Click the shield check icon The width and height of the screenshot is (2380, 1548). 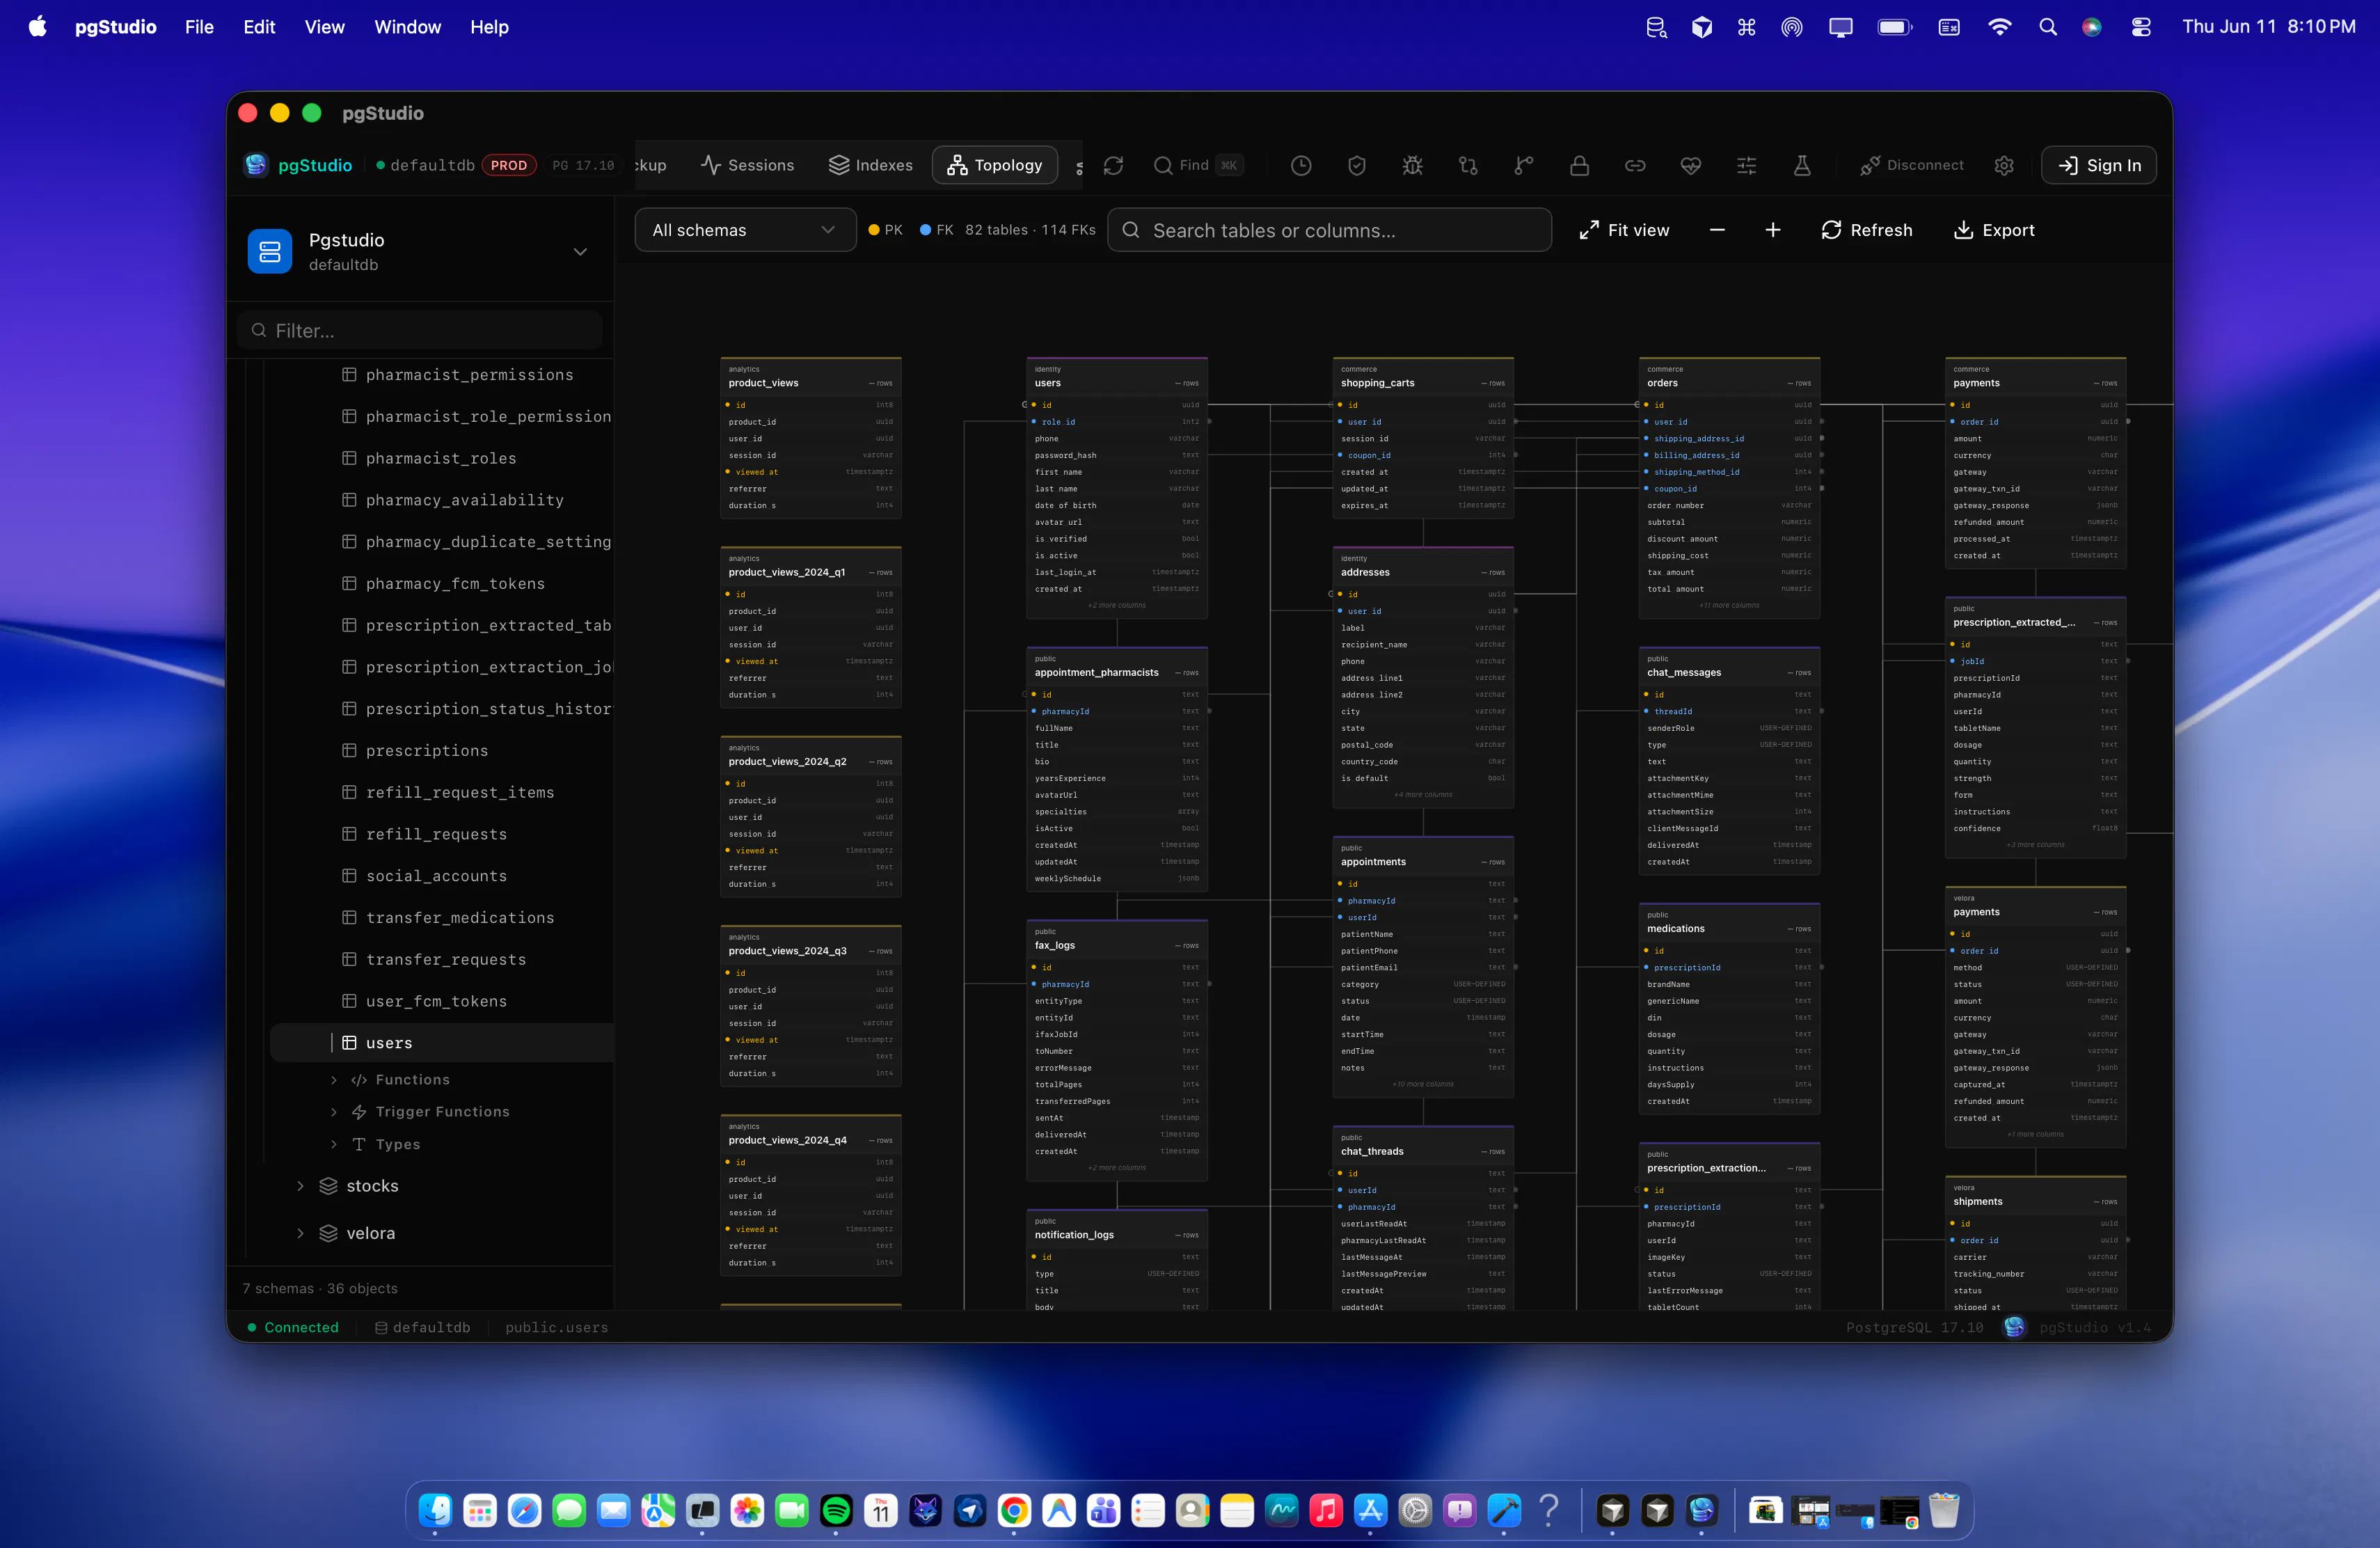(1357, 166)
